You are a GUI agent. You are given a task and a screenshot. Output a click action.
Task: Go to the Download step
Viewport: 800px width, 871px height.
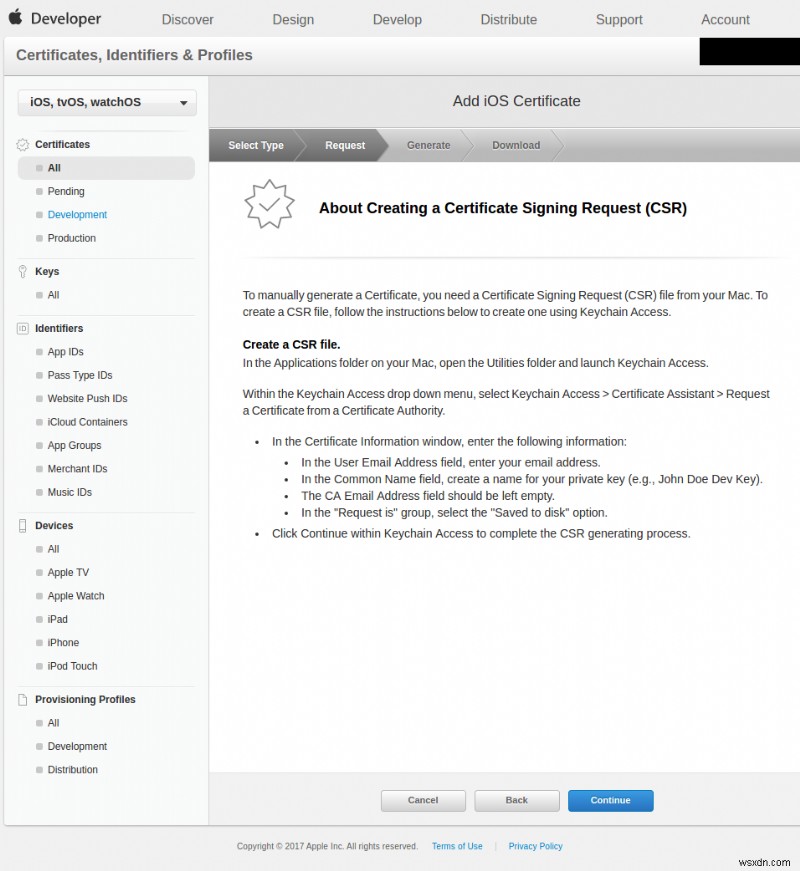click(516, 146)
